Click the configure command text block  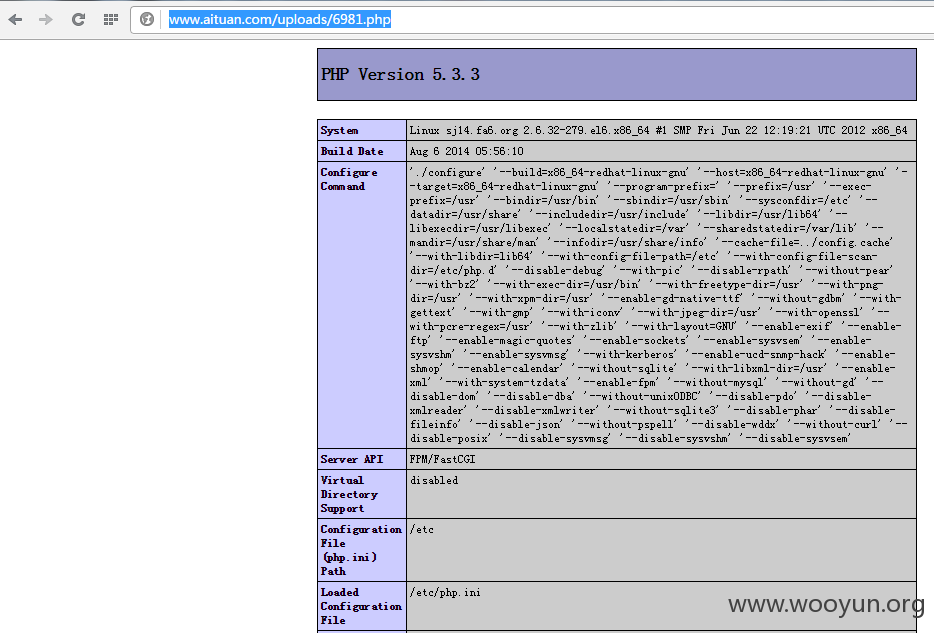tap(658, 305)
